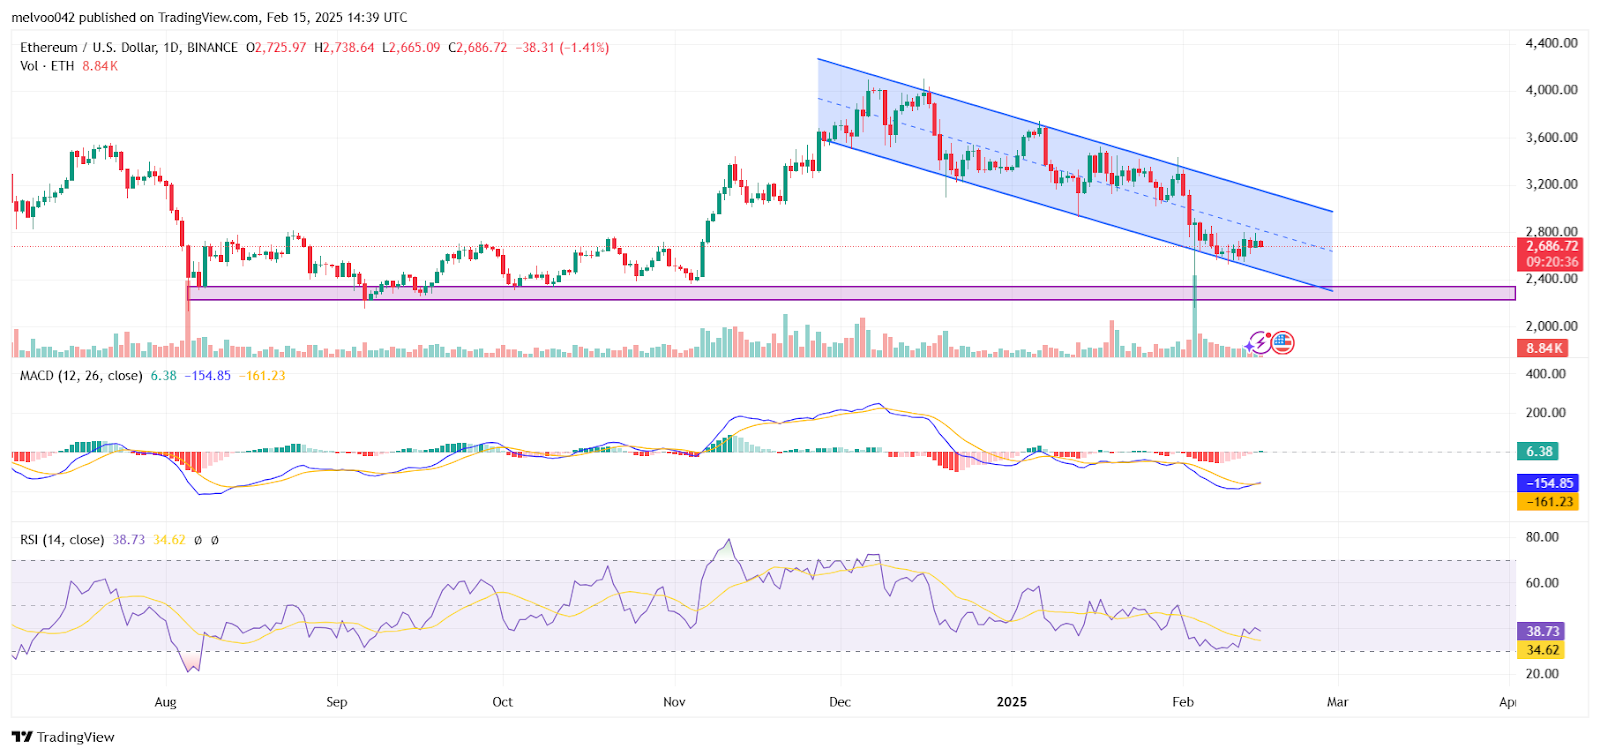This screenshot has height=756, width=1600.
Task: Click the 20.00 RSI axis label
Action: click(1542, 674)
